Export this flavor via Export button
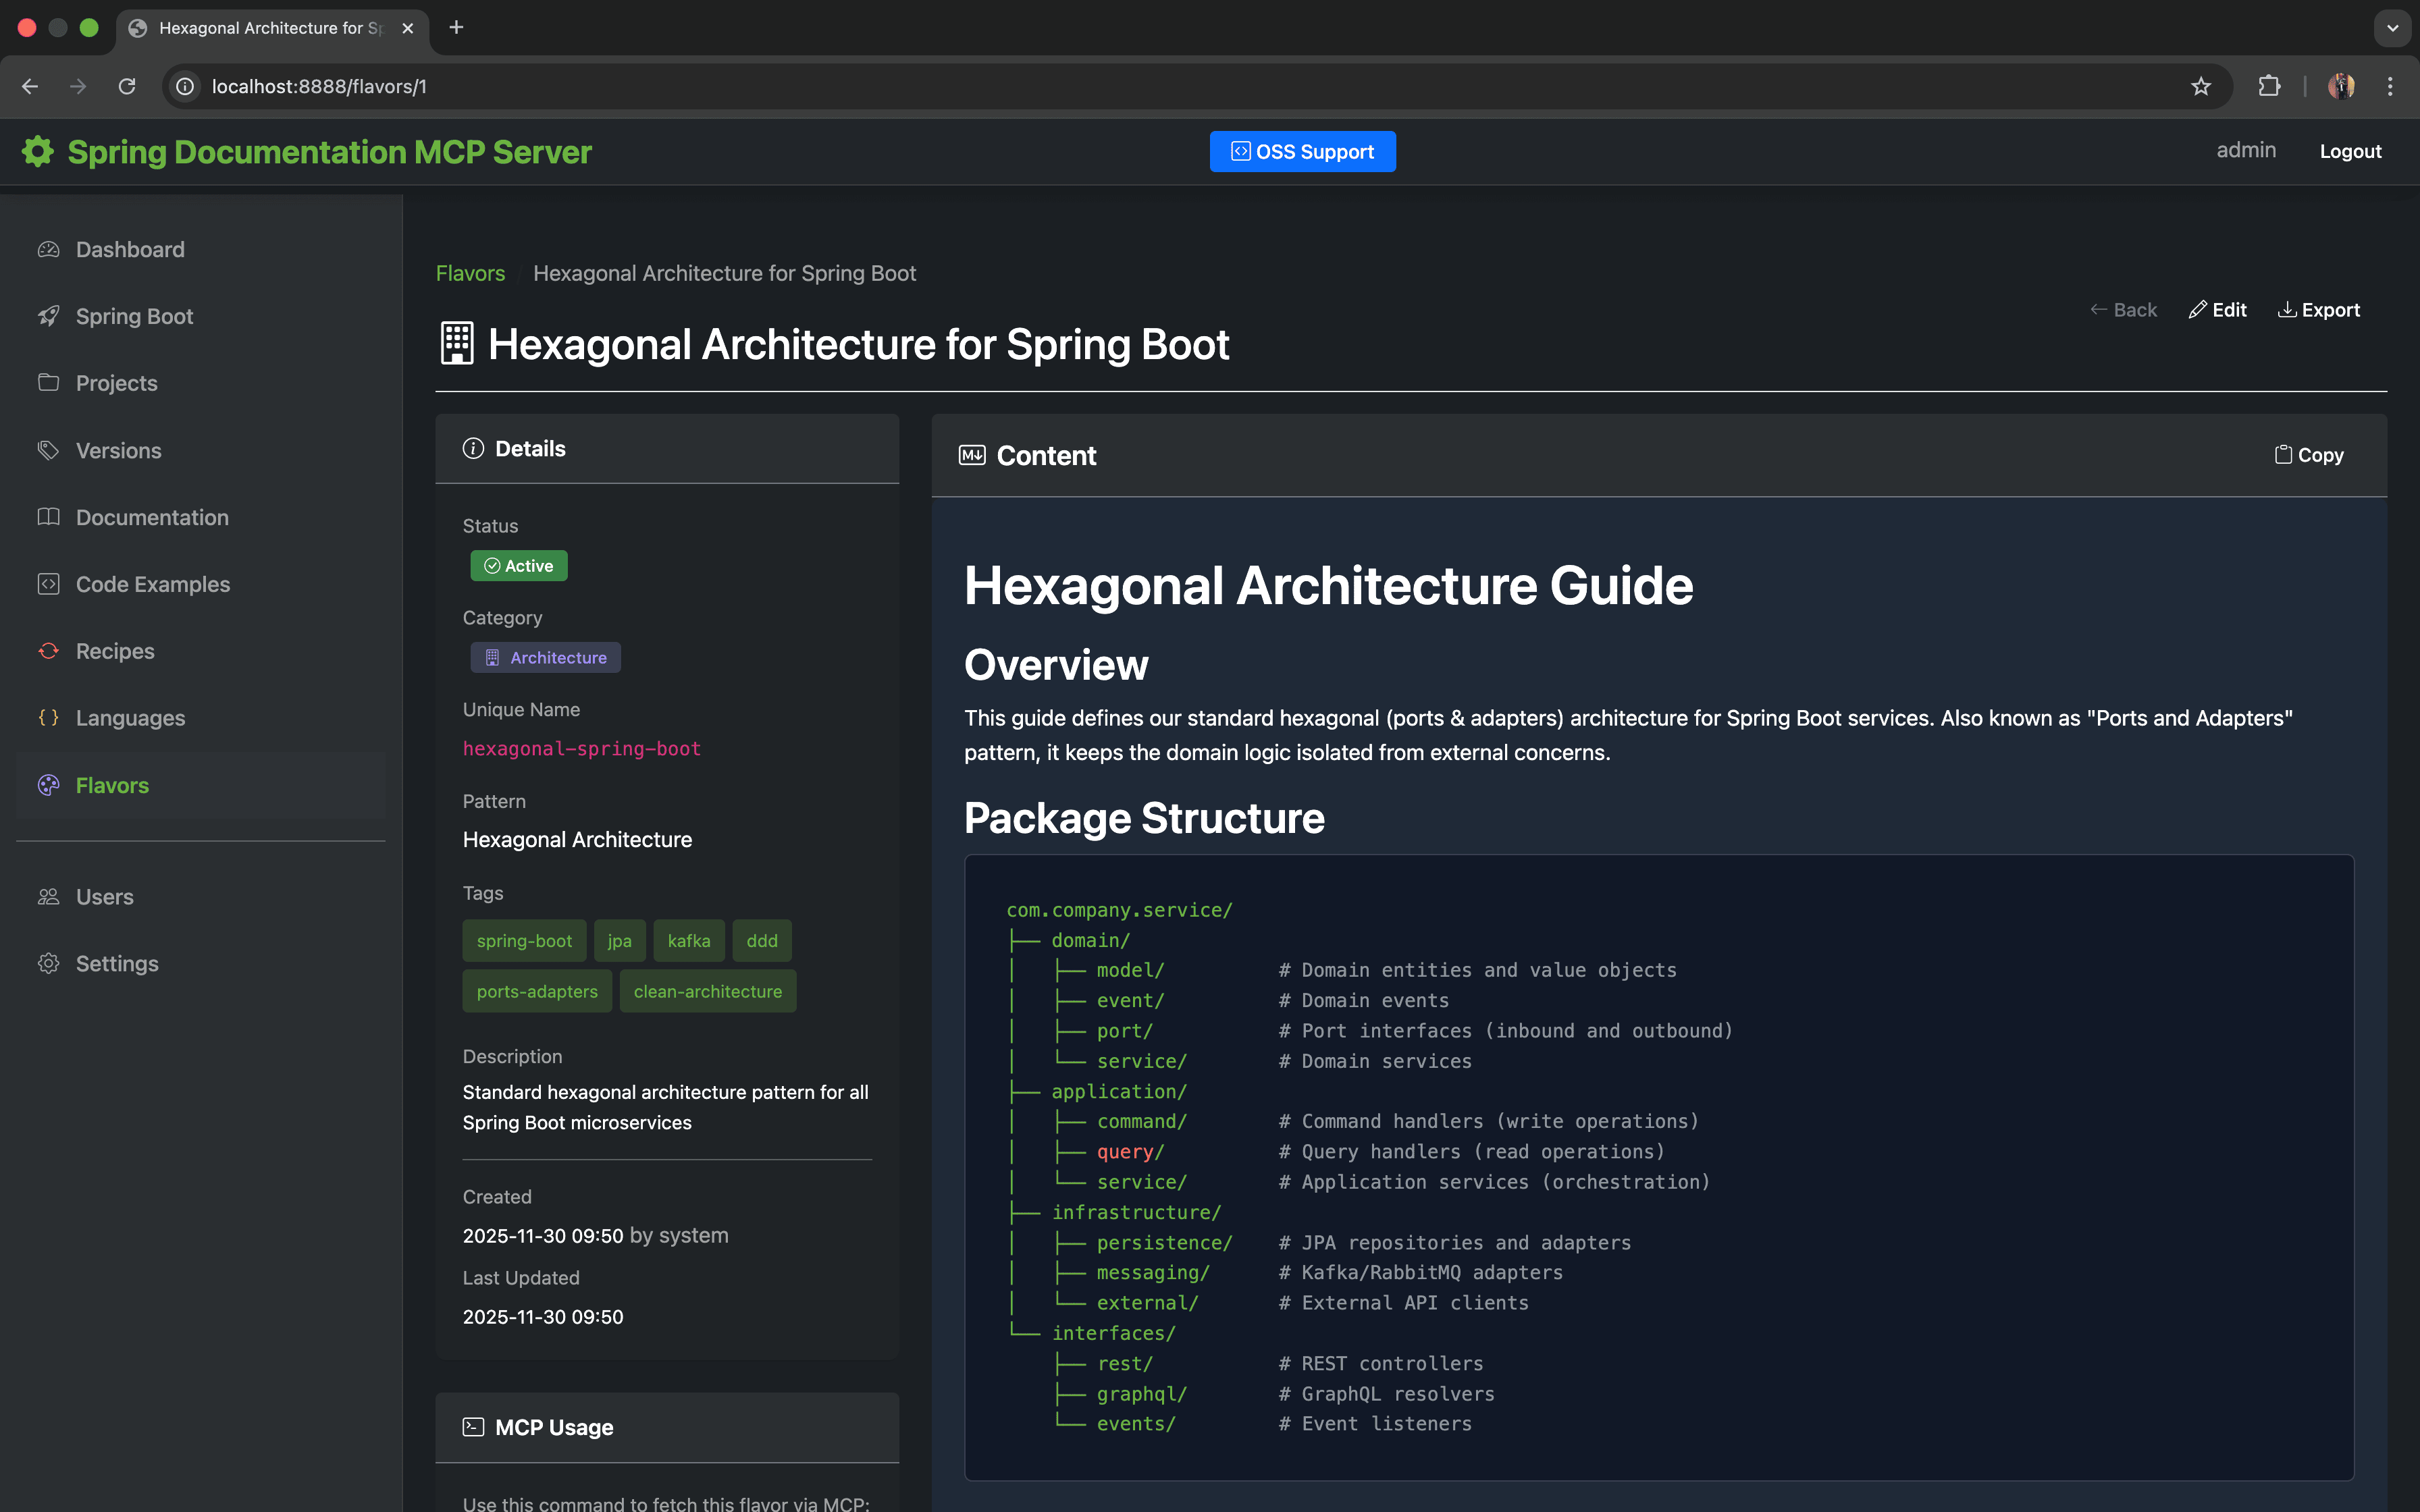Image resolution: width=2420 pixels, height=1512 pixels. (2318, 310)
